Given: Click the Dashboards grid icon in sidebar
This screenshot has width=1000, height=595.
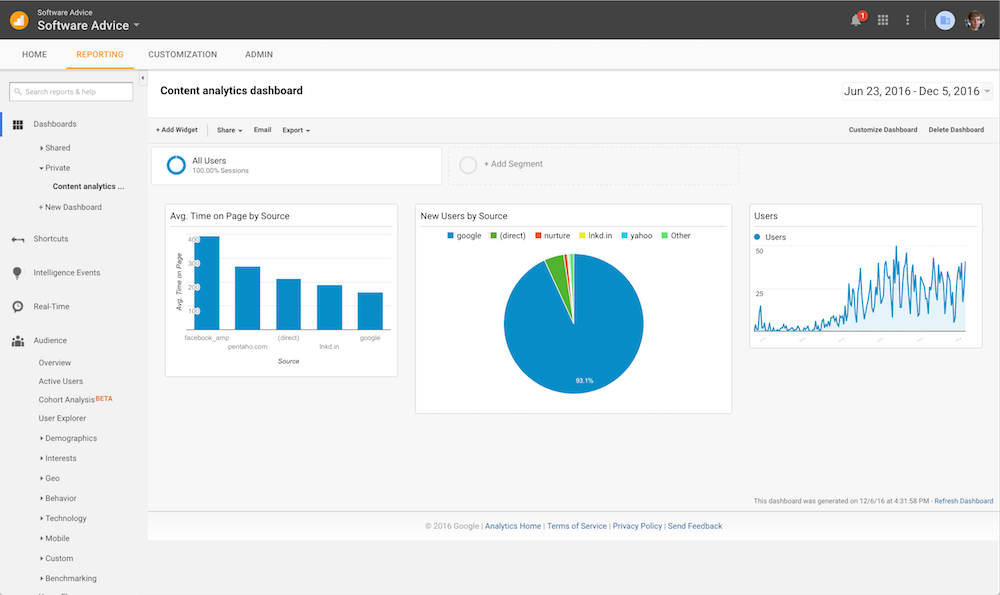Looking at the screenshot, I should [18, 124].
